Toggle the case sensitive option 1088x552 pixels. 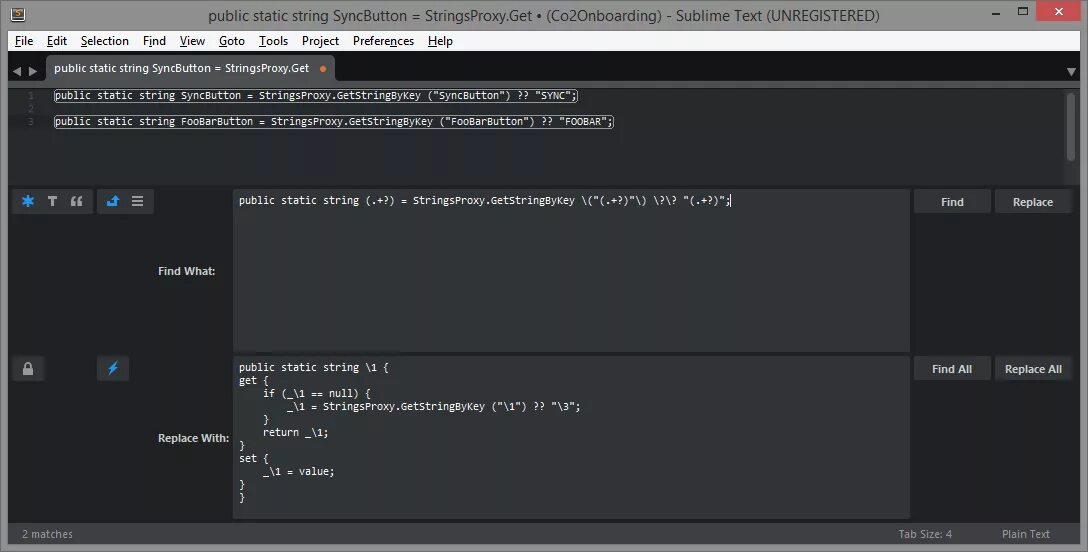(52, 201)
